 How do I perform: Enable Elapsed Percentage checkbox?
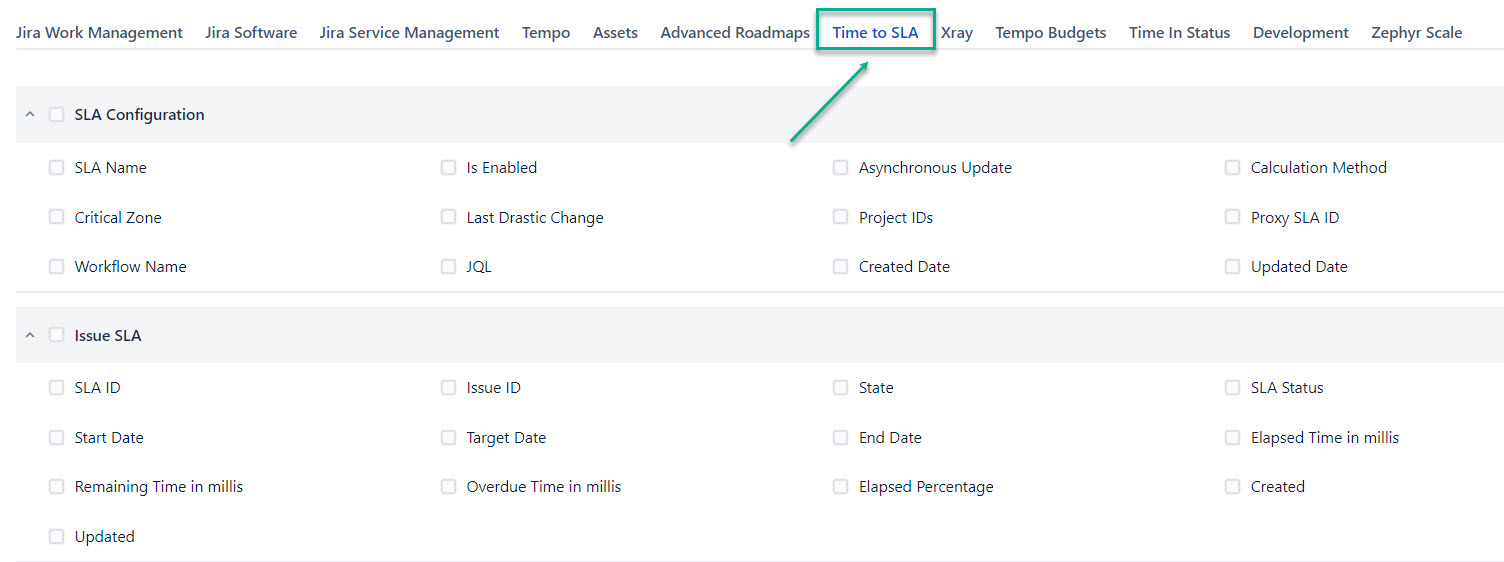click(841, 487)
